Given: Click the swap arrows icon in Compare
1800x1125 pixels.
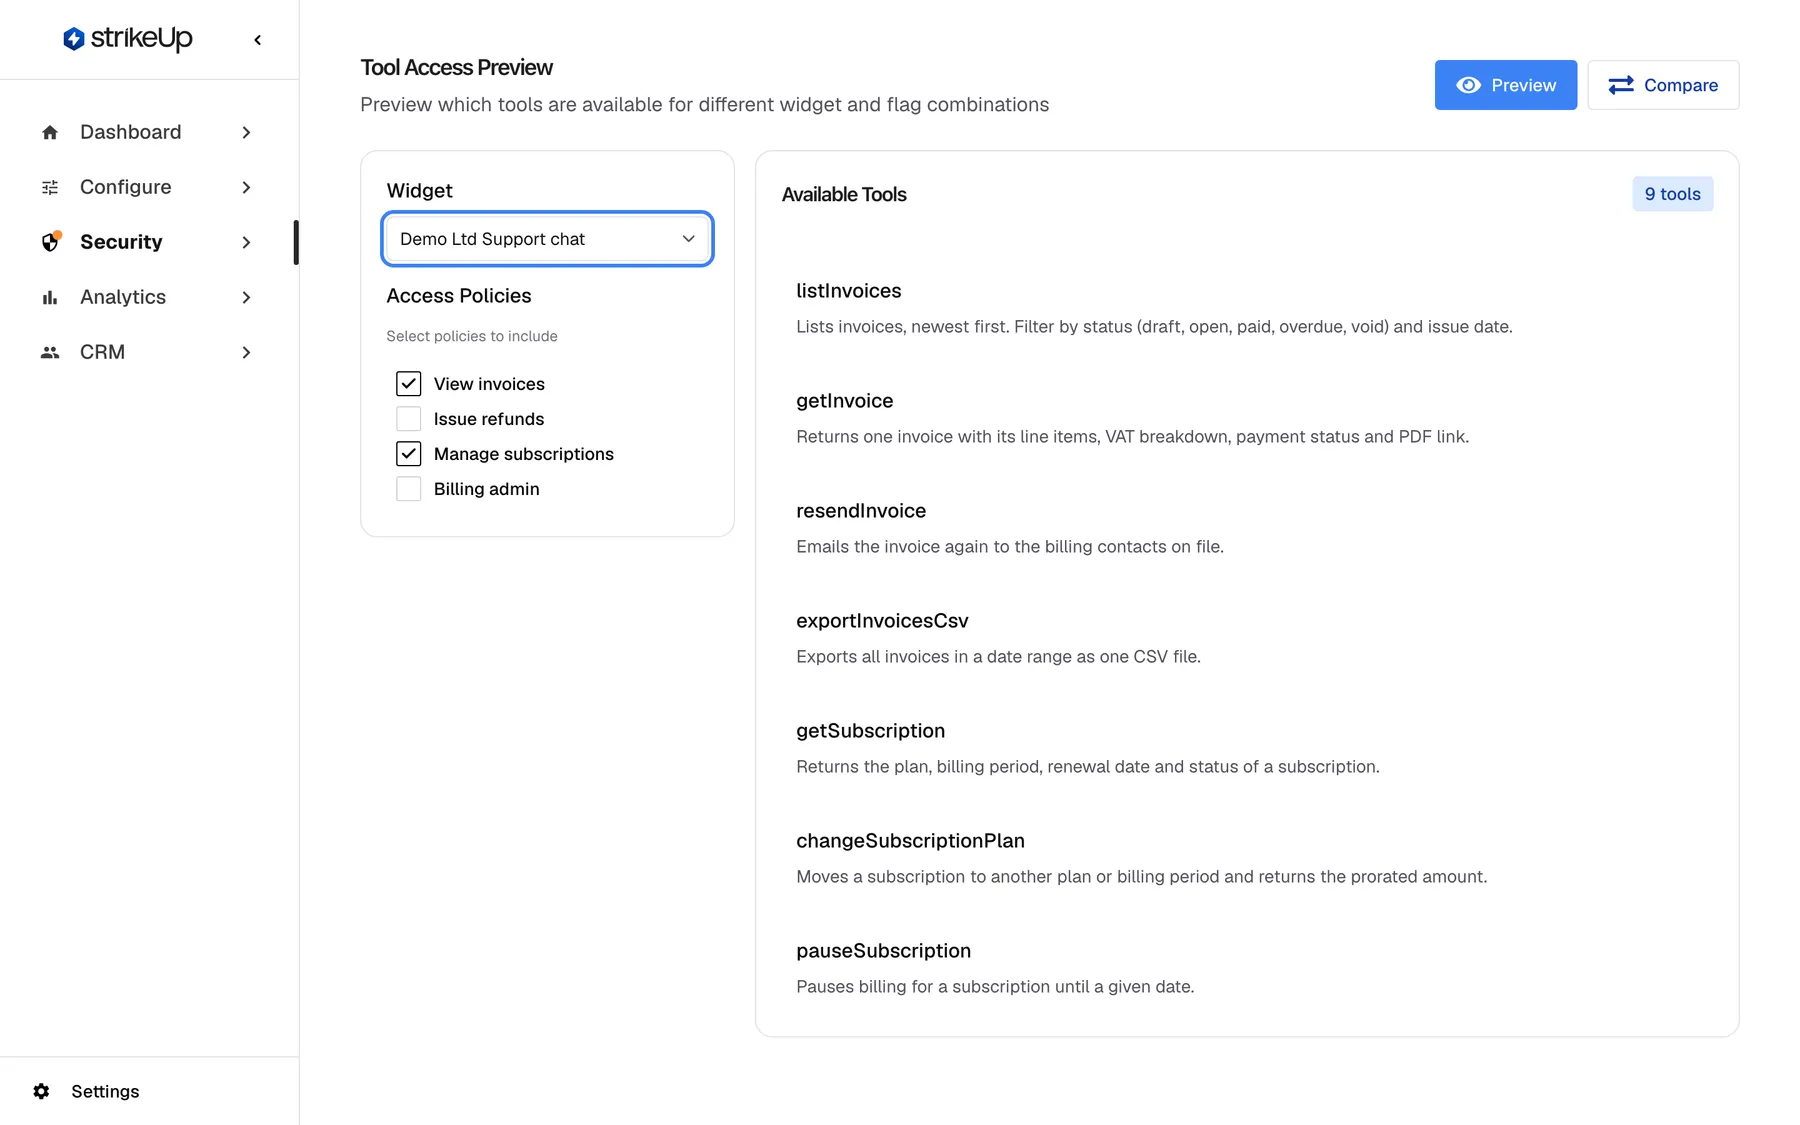Looking at the screenshot, I should [1621, 85].
